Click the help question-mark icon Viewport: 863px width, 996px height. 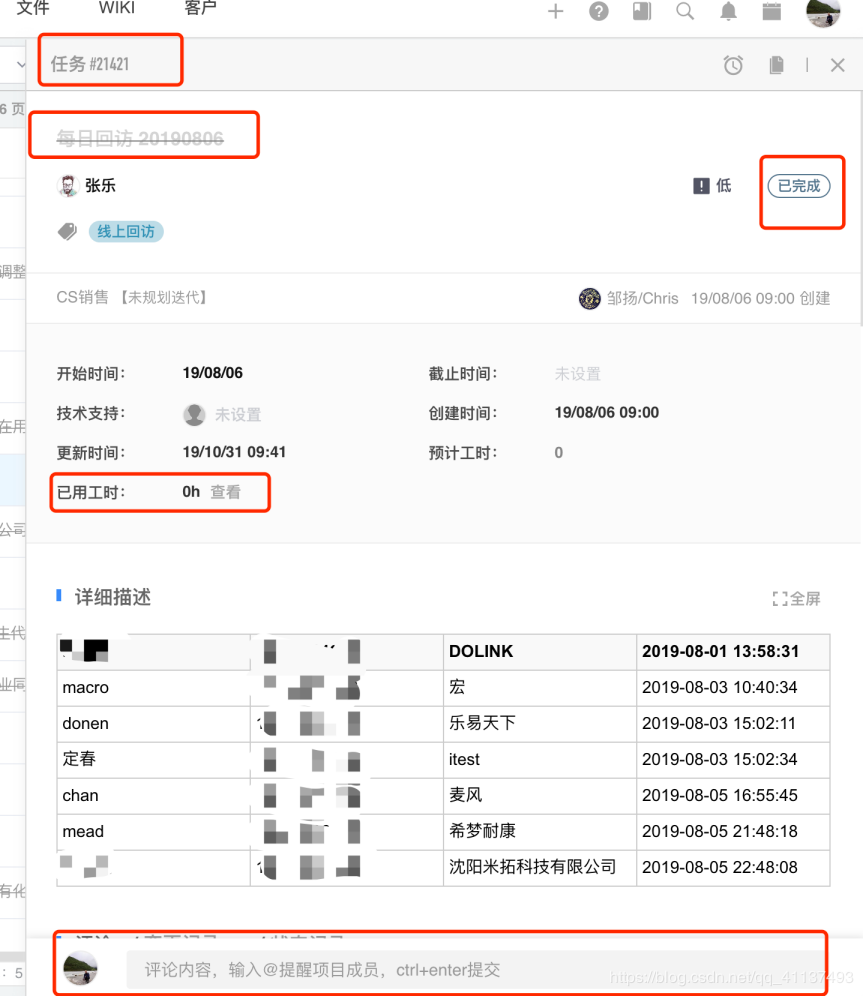point(598,13)
